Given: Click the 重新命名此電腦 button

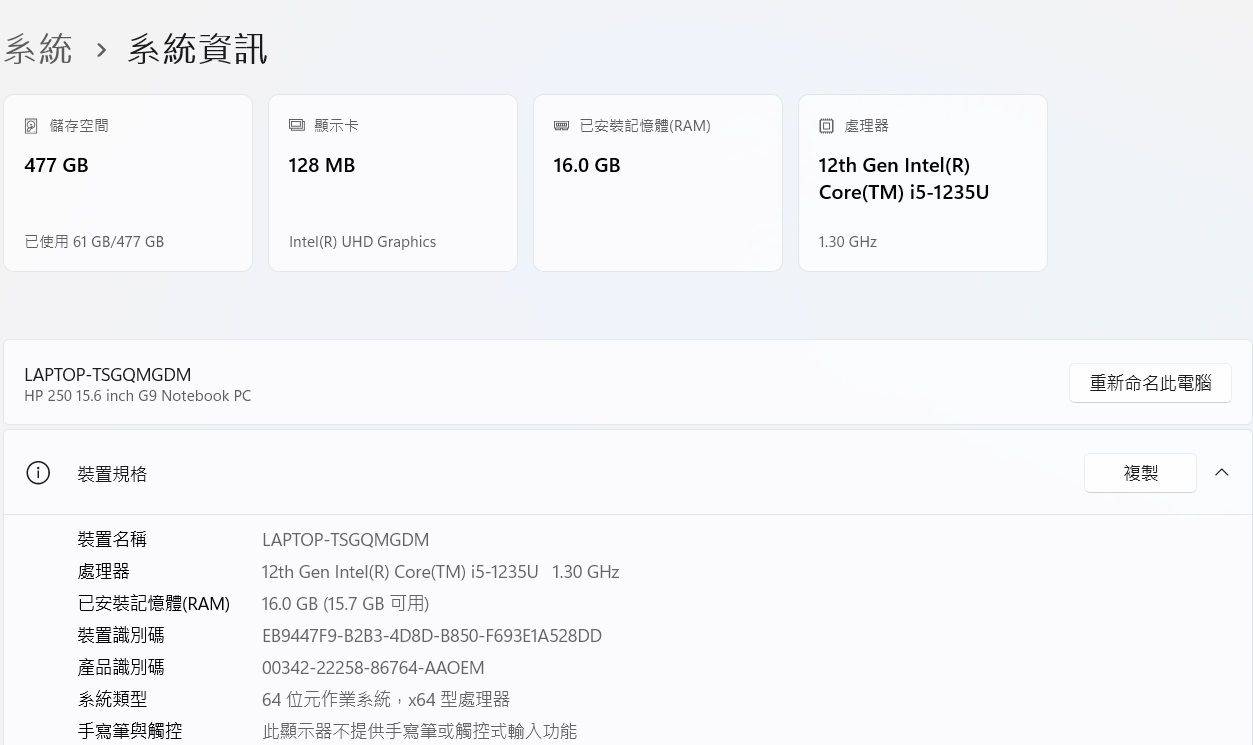Looking at the screenshot, I should (x=1150, y=383).
